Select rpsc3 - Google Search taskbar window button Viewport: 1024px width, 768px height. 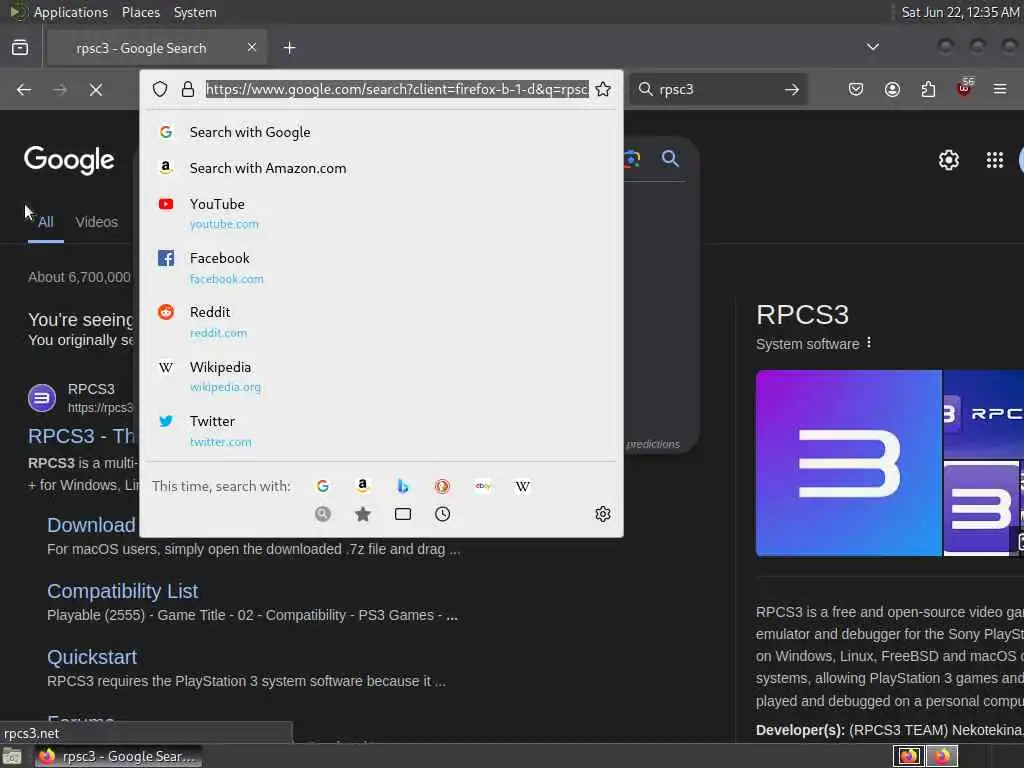click(118, 756)
